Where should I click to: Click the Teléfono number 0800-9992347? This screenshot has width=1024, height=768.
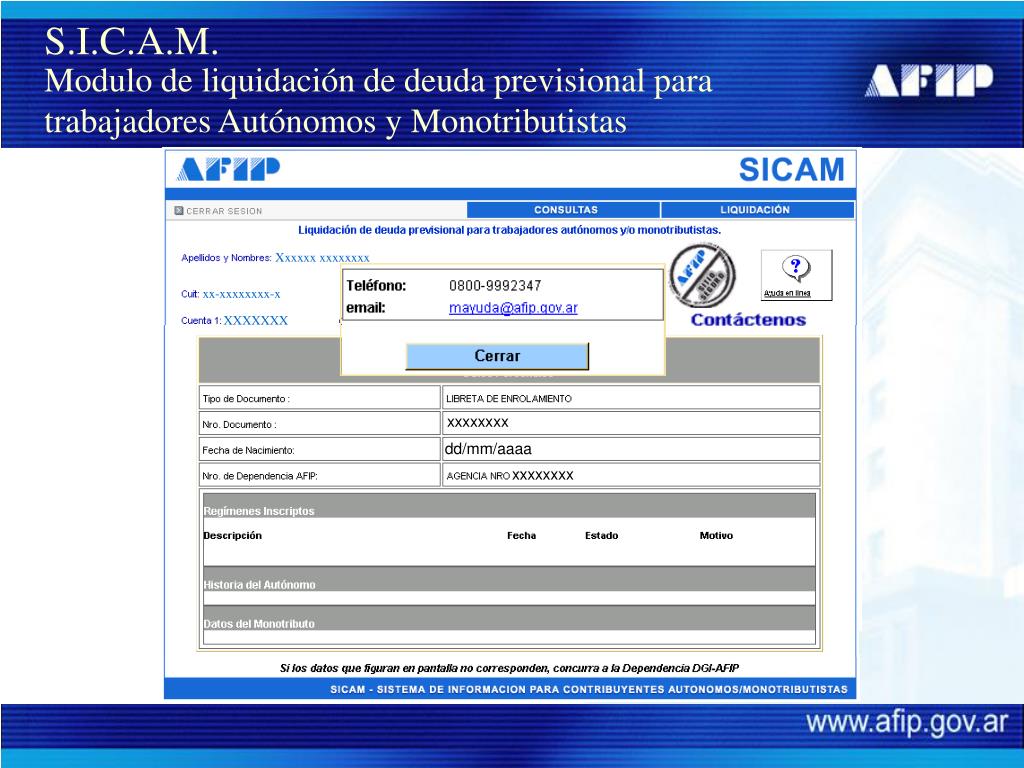tap(495, 285)
